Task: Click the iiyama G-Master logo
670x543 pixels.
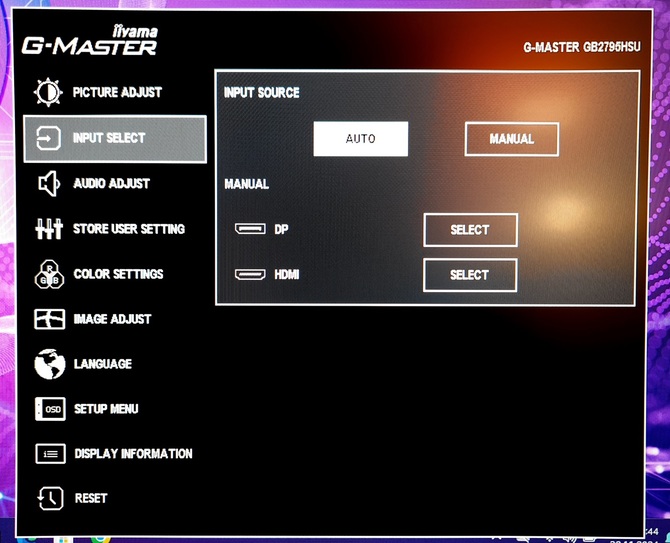Action: tap(90, 41)
